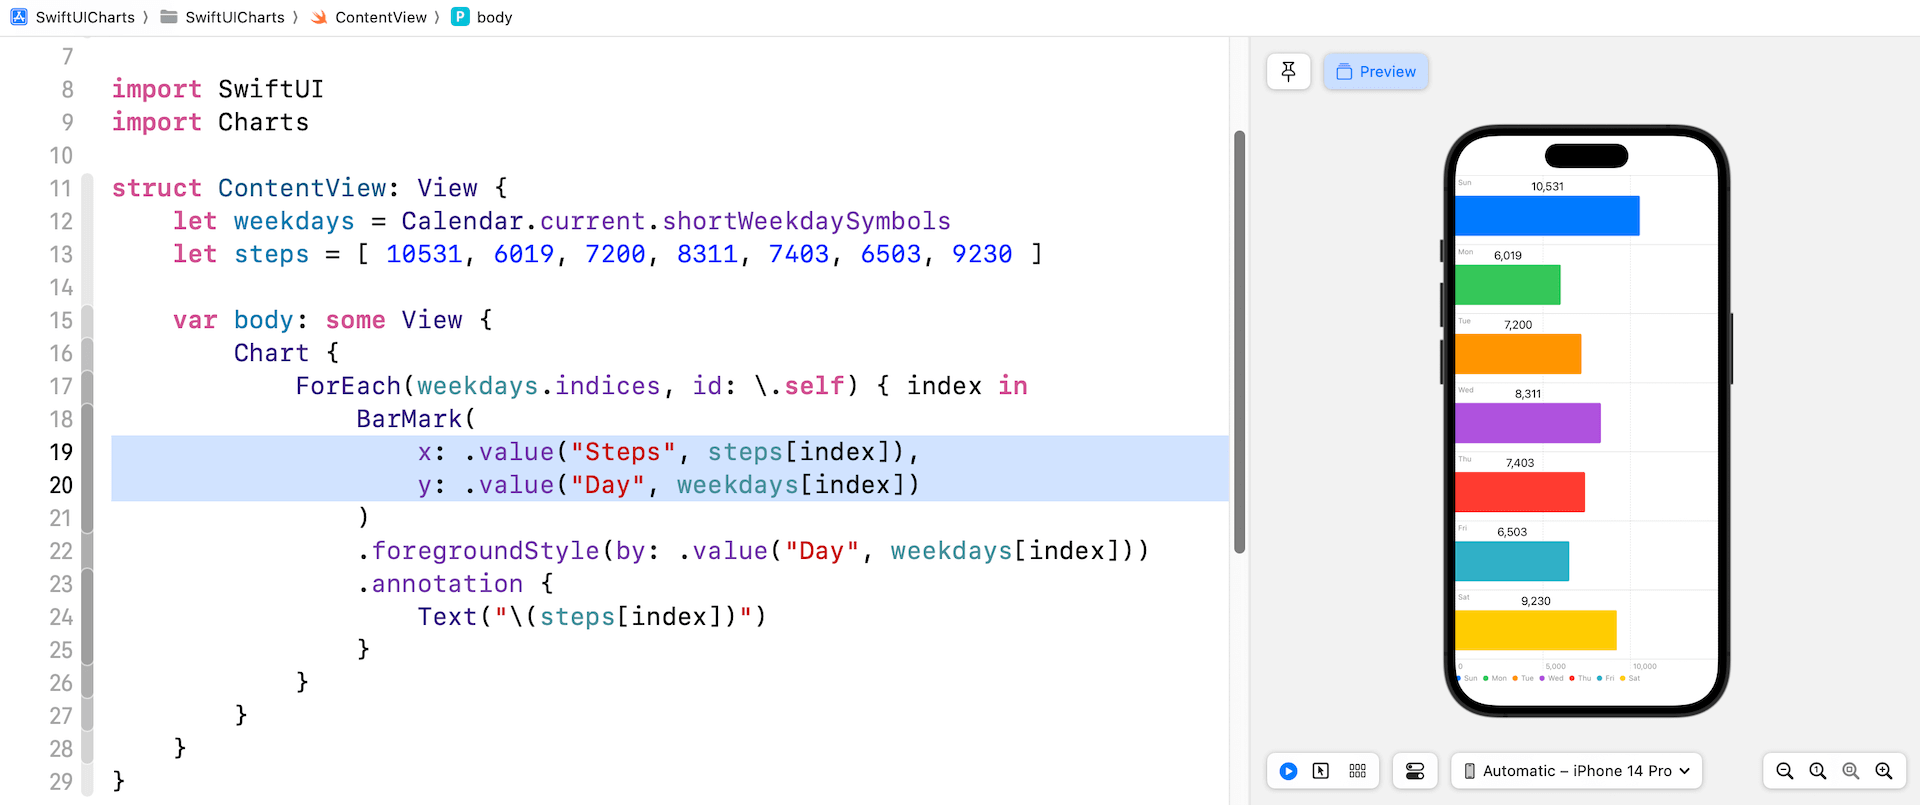The image size is (1920, 805).
Task: Pin the preview with the pin icon
Action: [x=1288, y=71]
